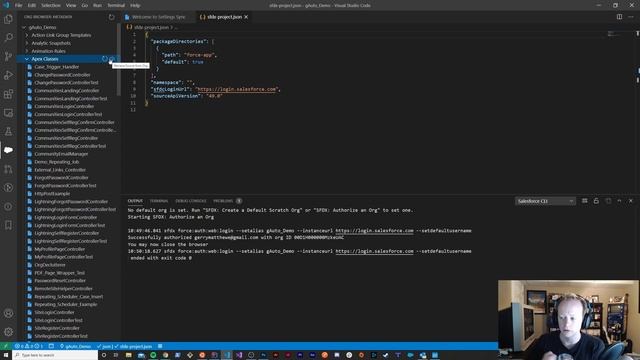Open the output log in editor
640x360 pixels.
click(x=608, y=201)
